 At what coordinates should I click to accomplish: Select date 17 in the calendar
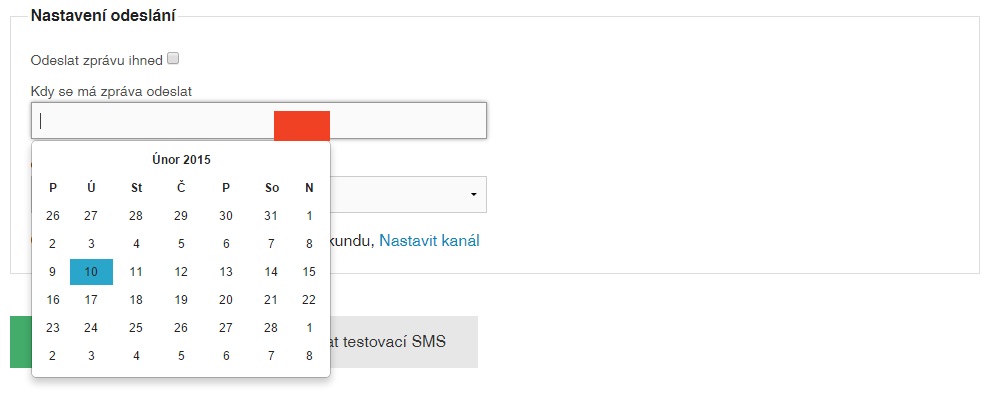tap(91, 300)
